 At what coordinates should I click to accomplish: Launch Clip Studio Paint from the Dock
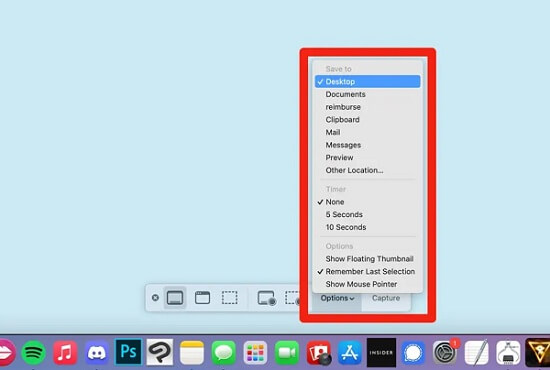160,352
